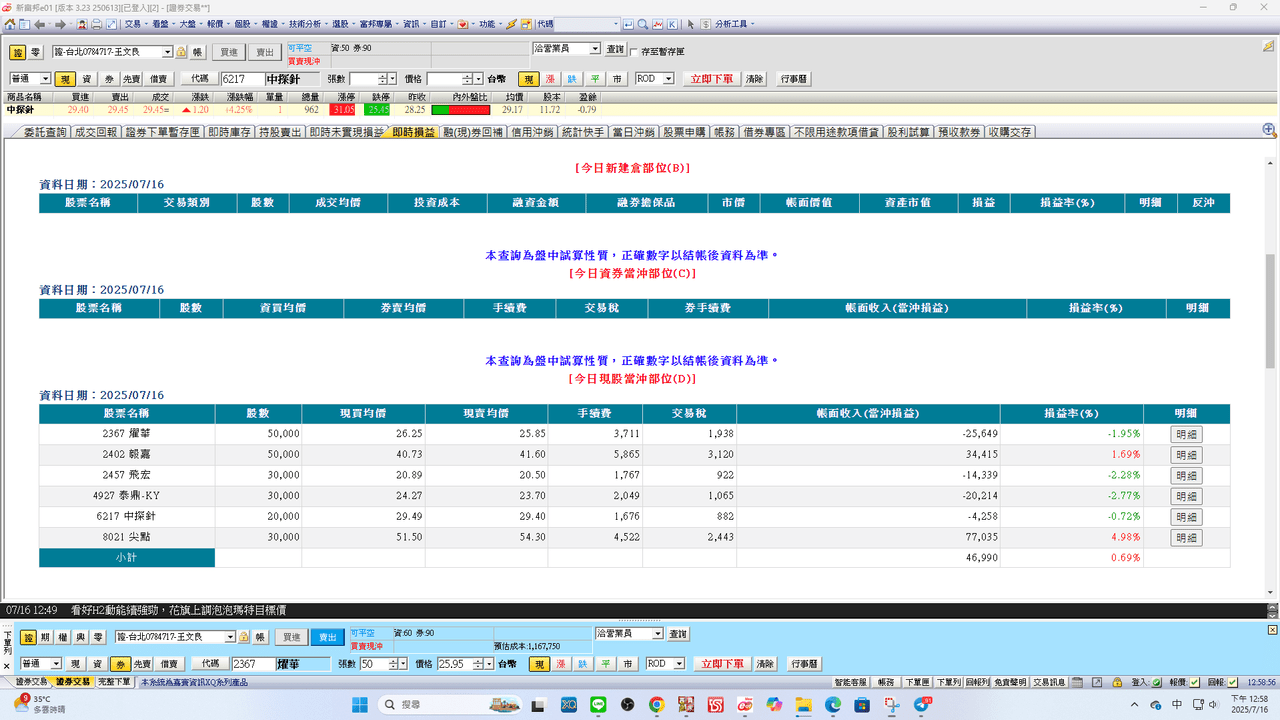
Task: Click the stock code field showing 6217
Action: click(x=243, y=78)
